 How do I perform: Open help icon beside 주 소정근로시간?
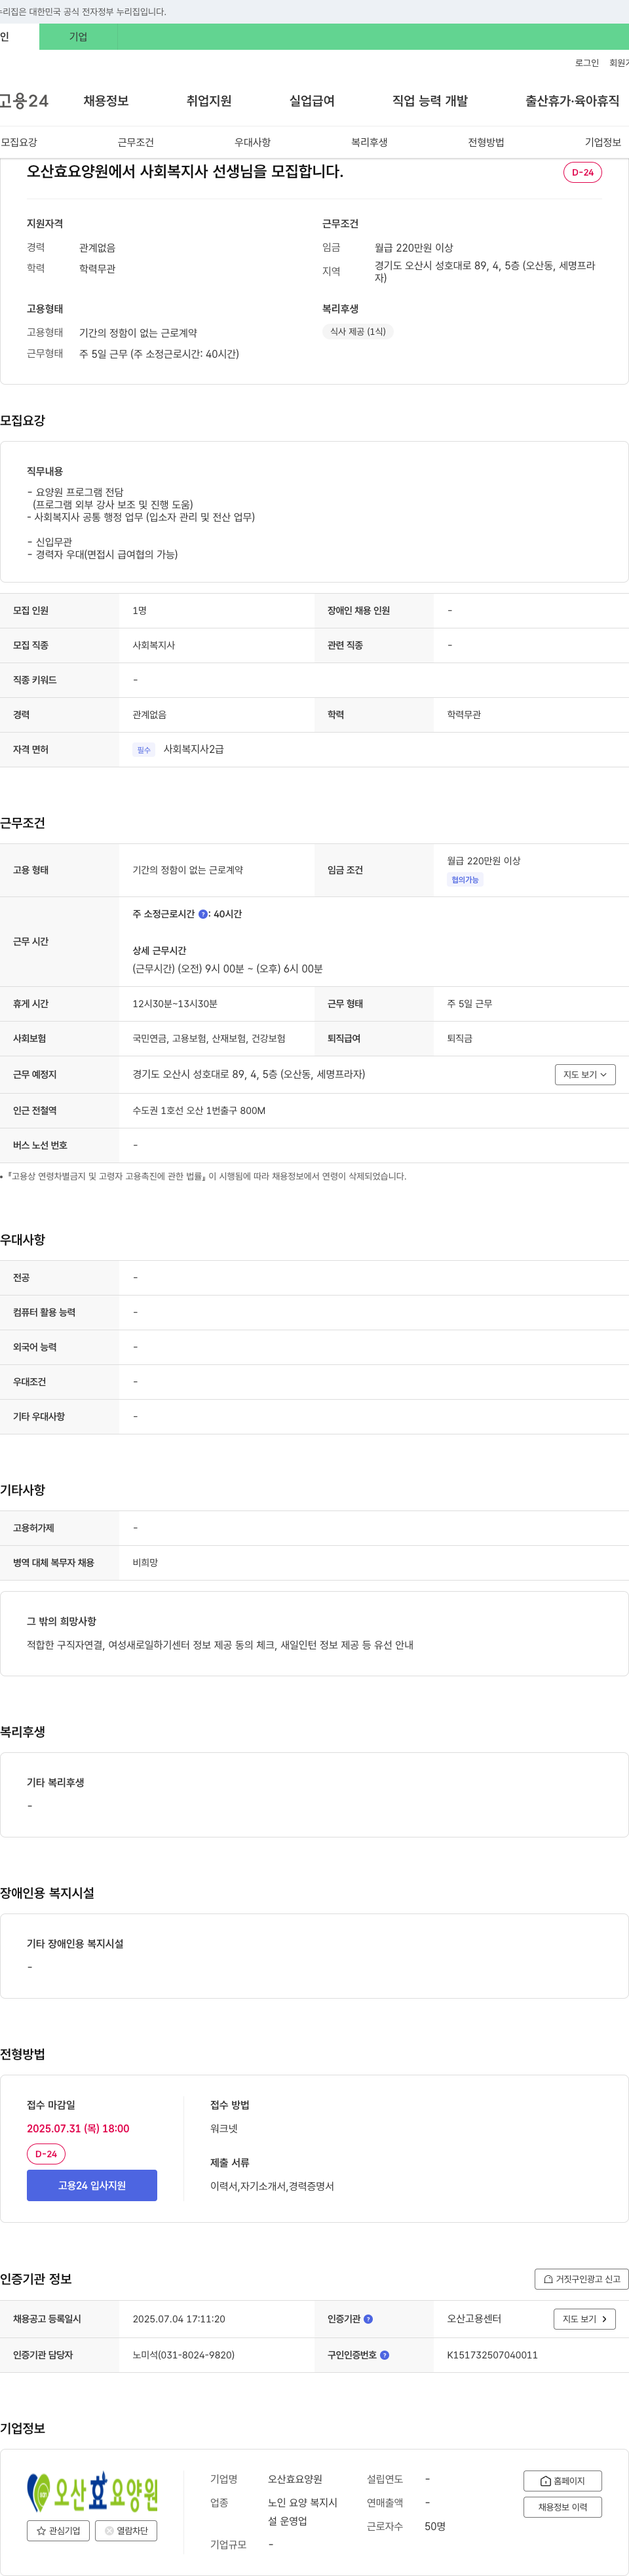pos(203,914)
